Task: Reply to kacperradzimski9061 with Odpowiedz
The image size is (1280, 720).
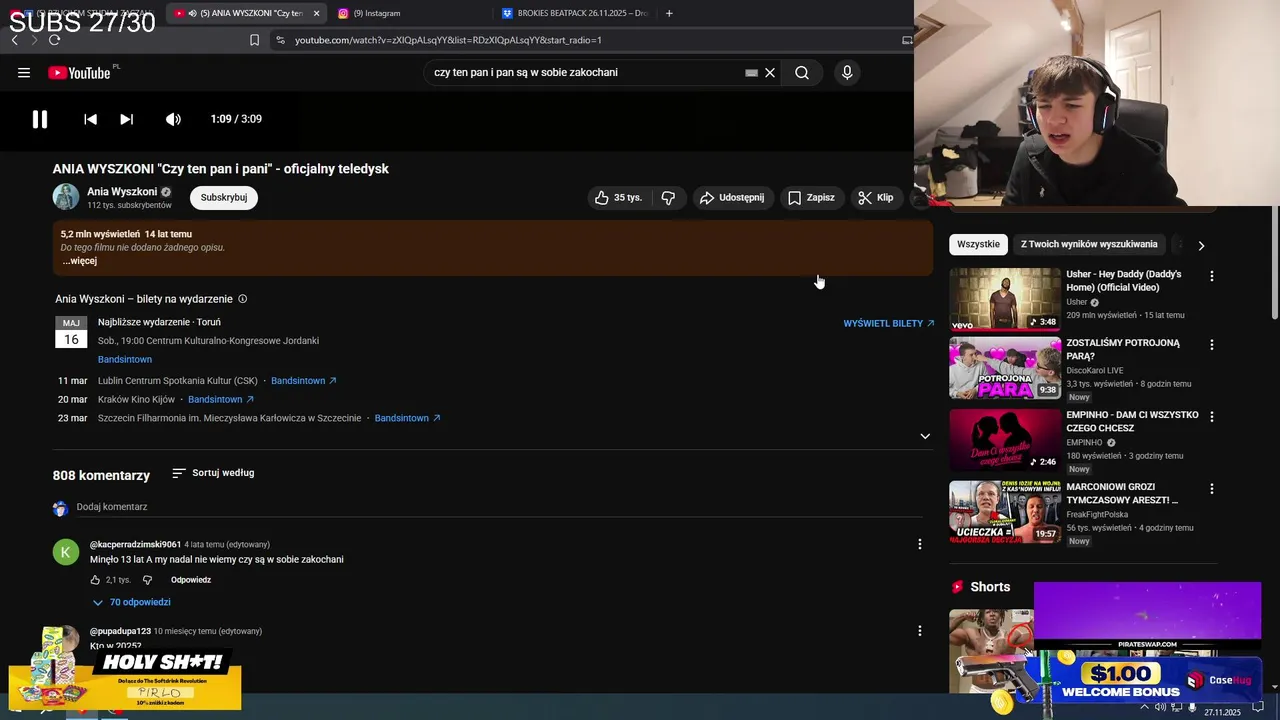Action: (191, 580)
